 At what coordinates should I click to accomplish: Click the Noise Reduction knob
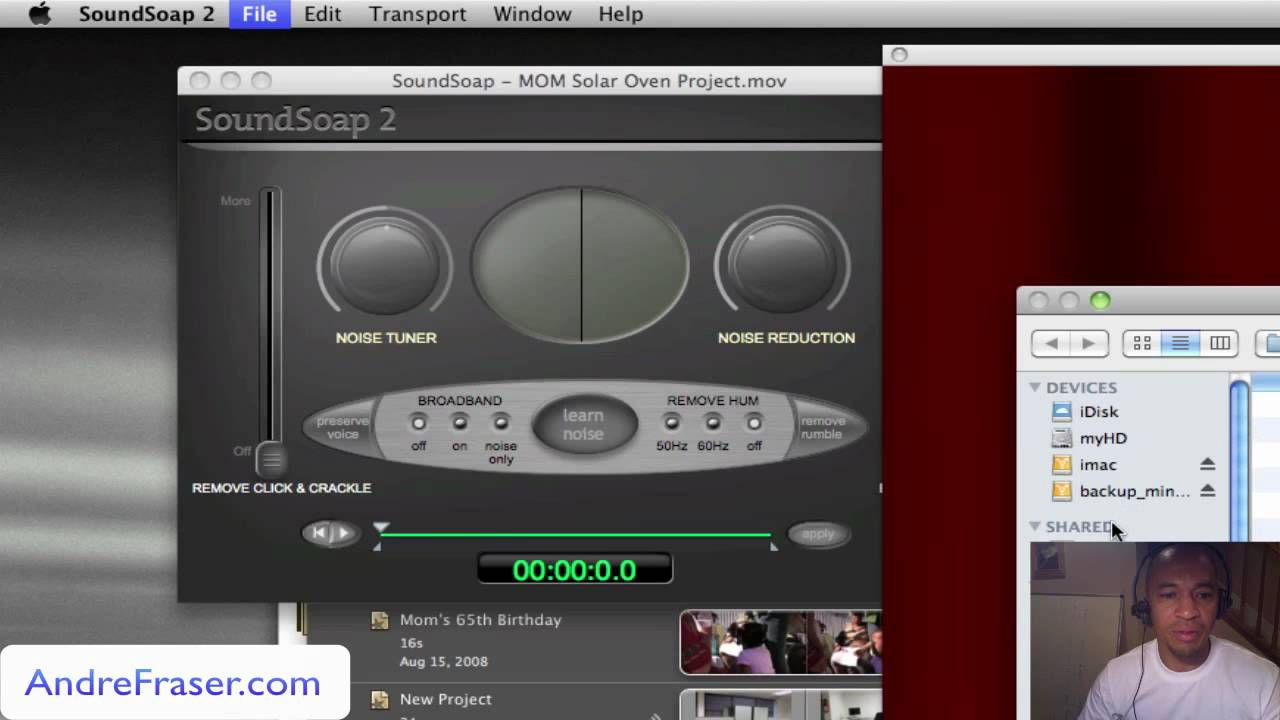(x=782, y=265)
